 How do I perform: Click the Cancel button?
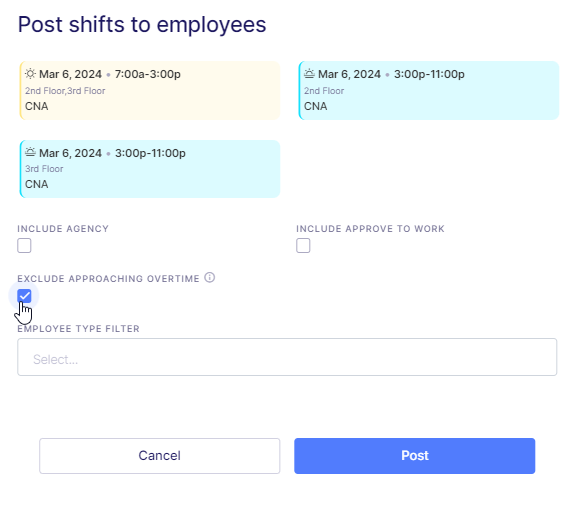[160, 456]
